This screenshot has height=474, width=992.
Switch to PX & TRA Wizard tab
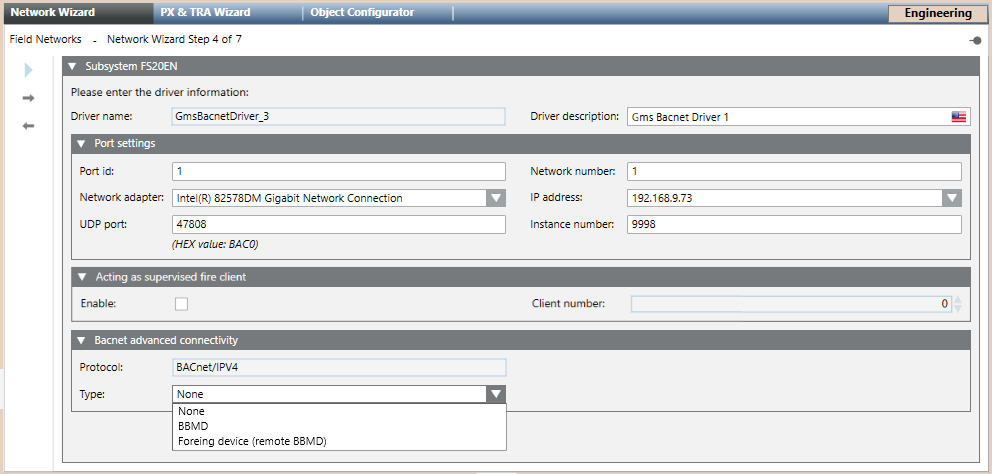click(206, 12)
